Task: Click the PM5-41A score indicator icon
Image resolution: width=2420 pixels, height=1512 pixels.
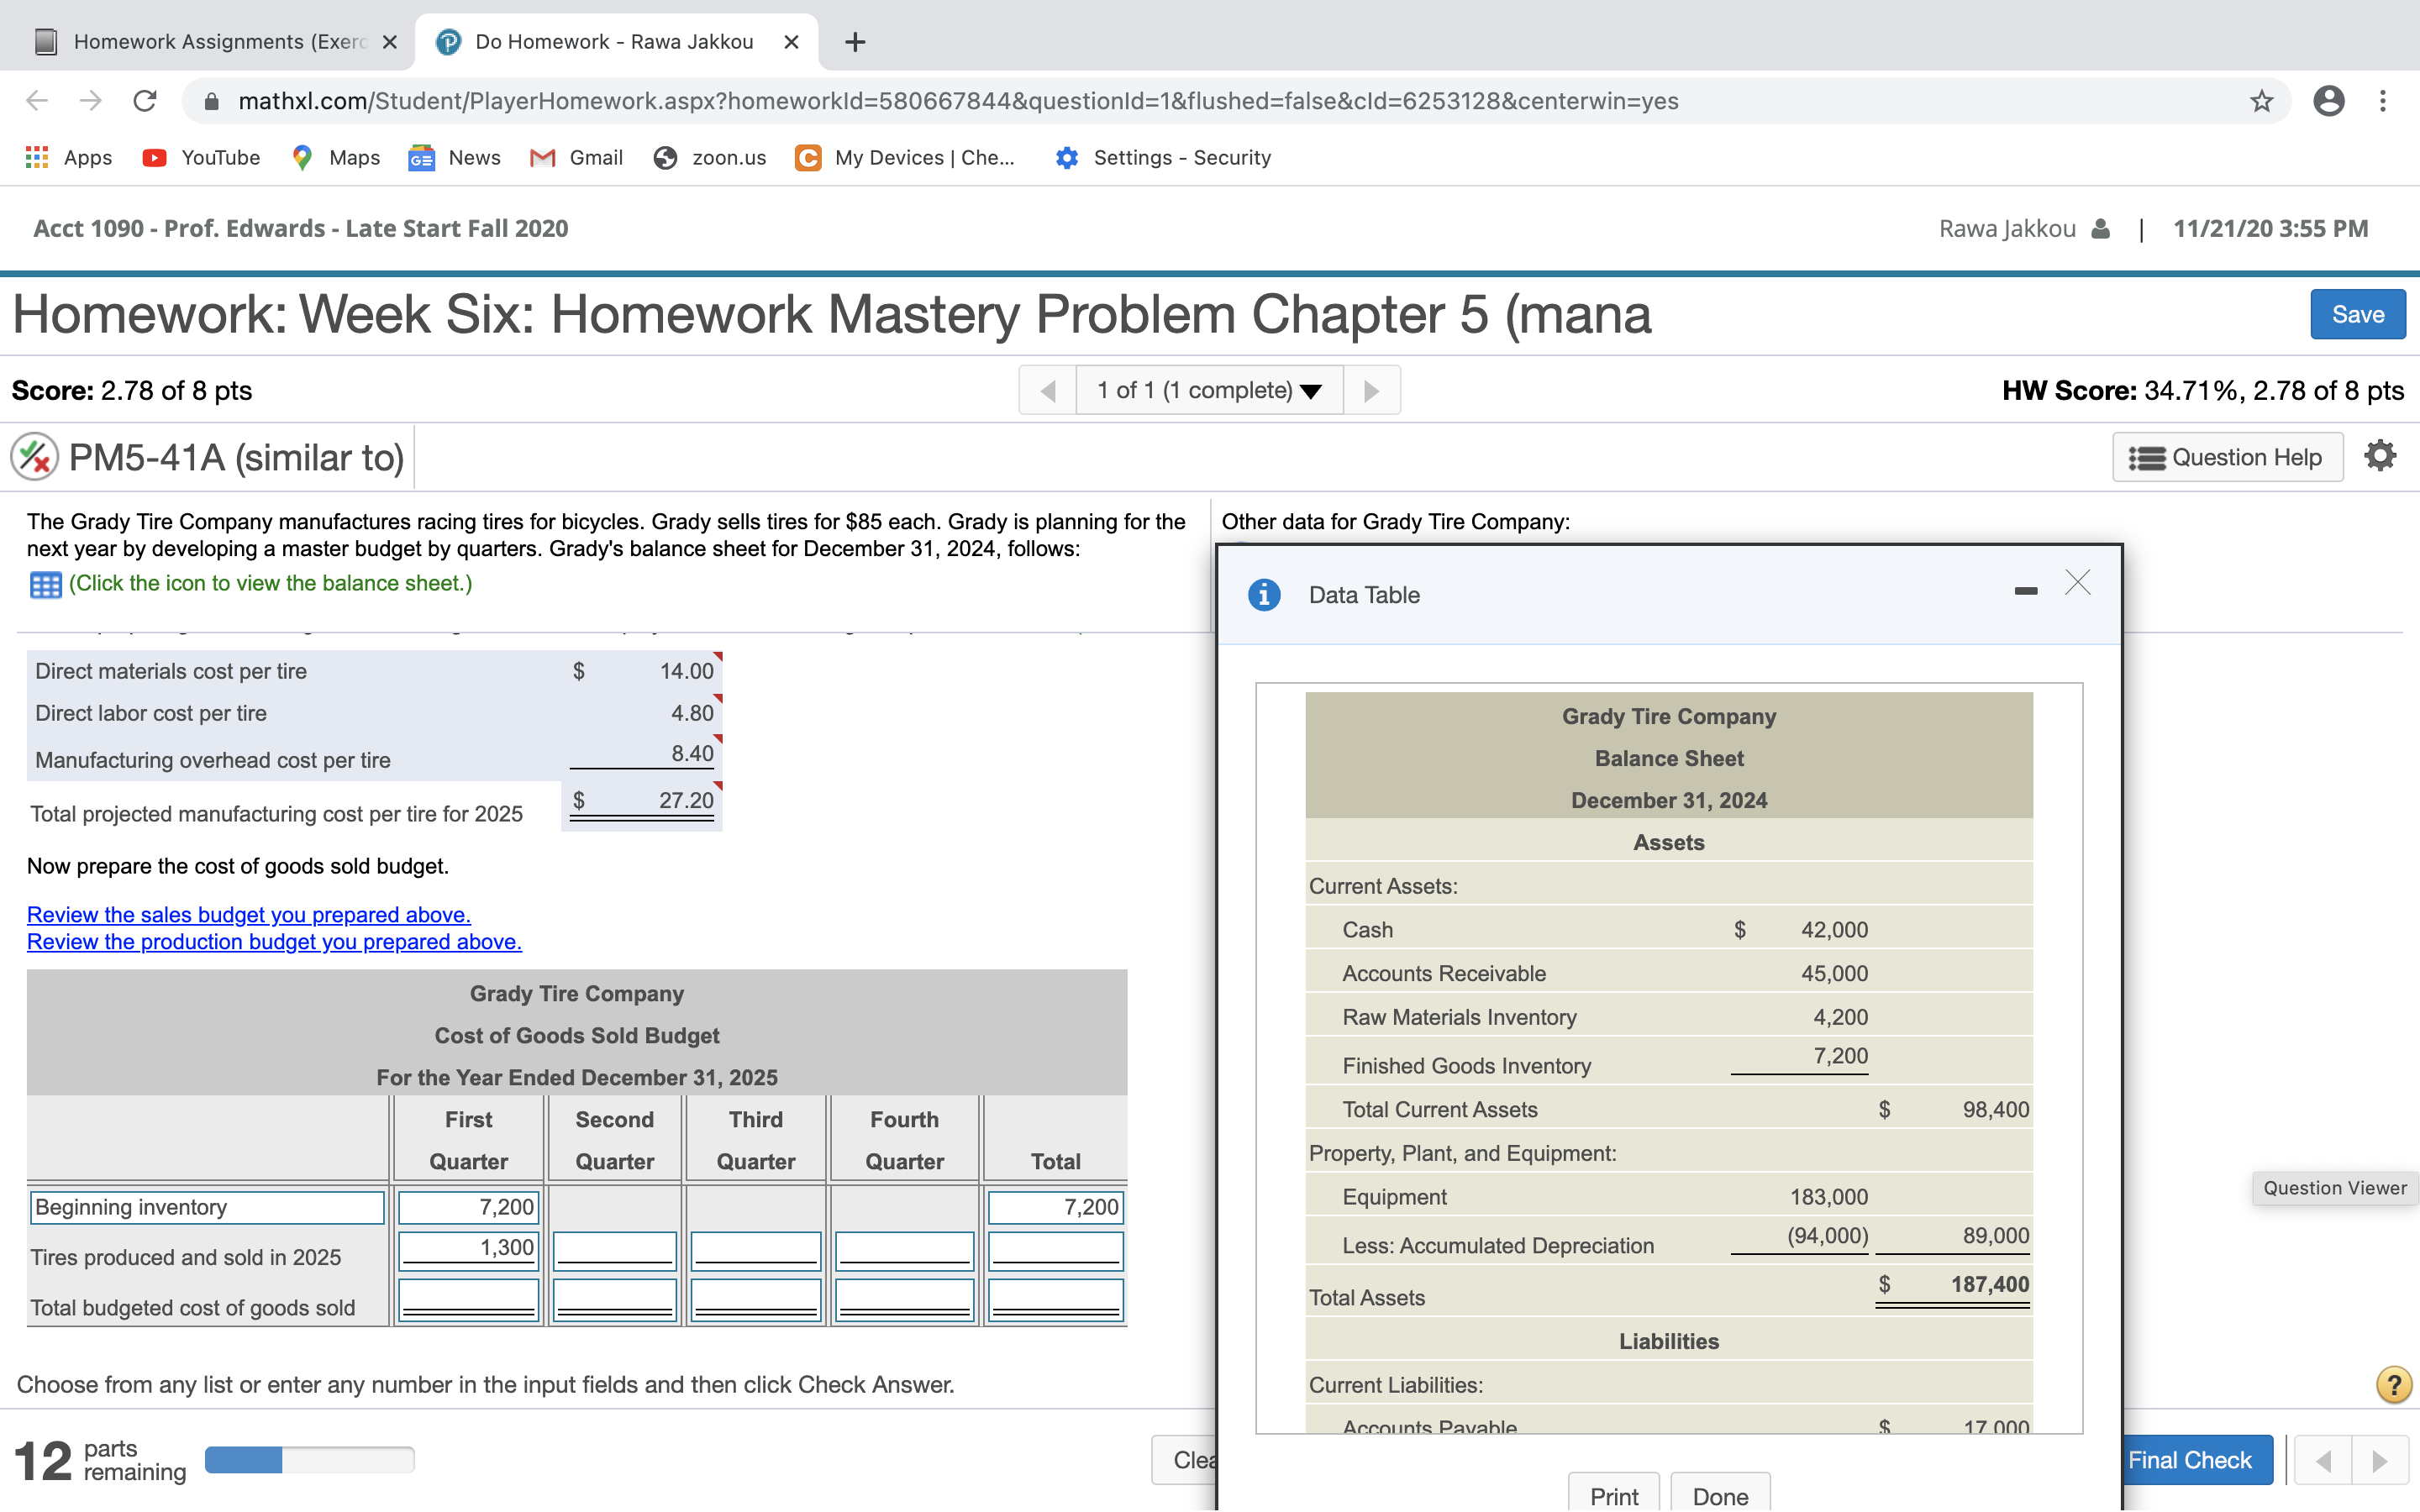Action: (x=31, y=456)
